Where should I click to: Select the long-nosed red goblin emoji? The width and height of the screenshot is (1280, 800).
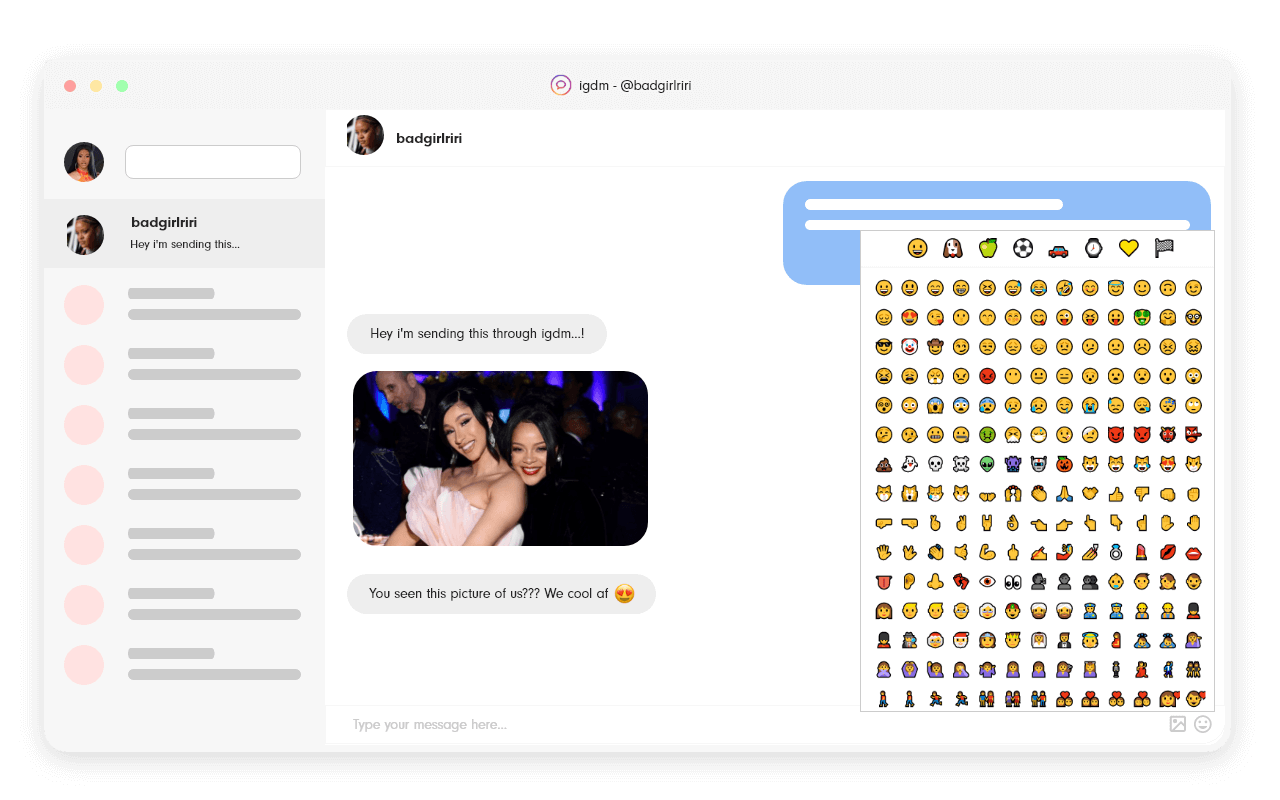(x=1194, y=435)
